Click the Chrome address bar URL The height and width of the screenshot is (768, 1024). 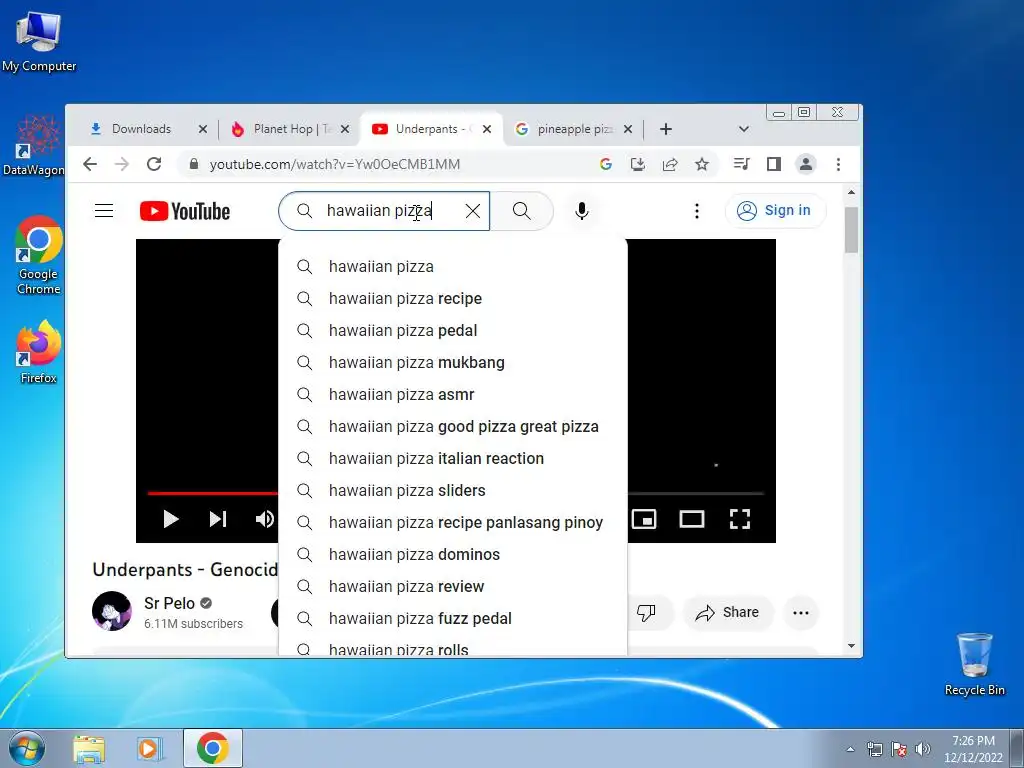(334, 164)
